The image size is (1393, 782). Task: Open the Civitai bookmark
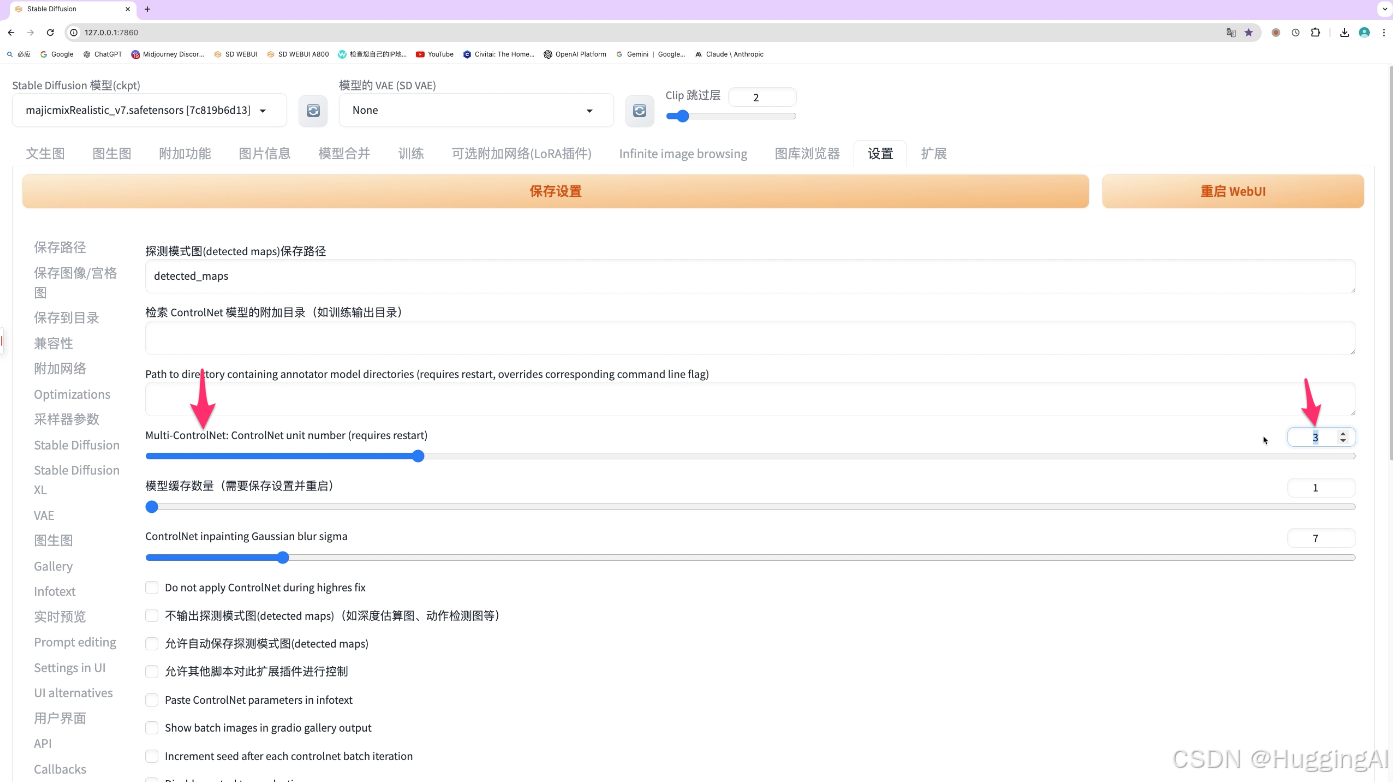point(498,54)
